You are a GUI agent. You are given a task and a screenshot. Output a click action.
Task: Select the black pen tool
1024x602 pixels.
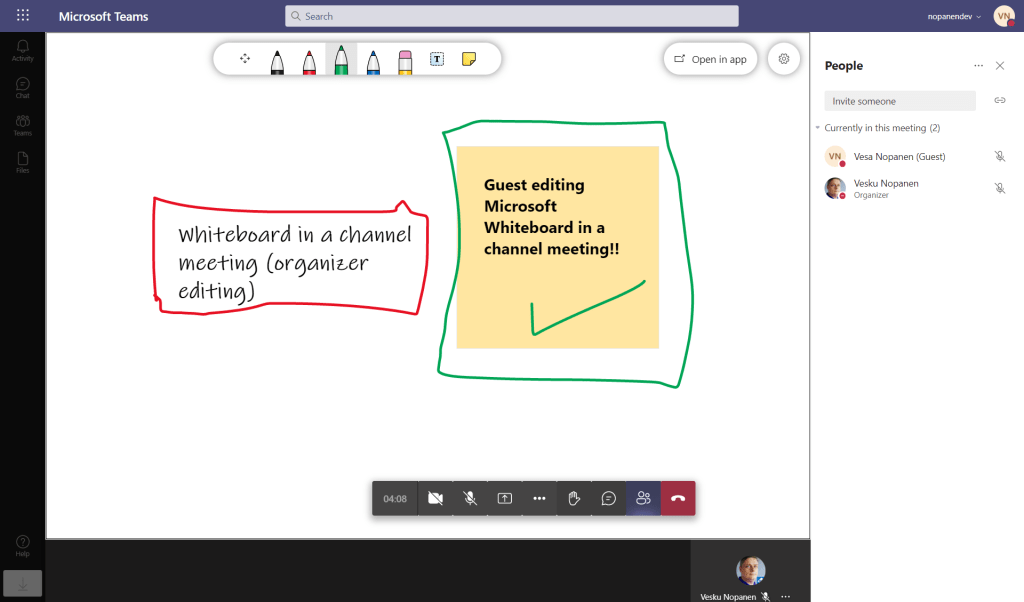[277, 60]
